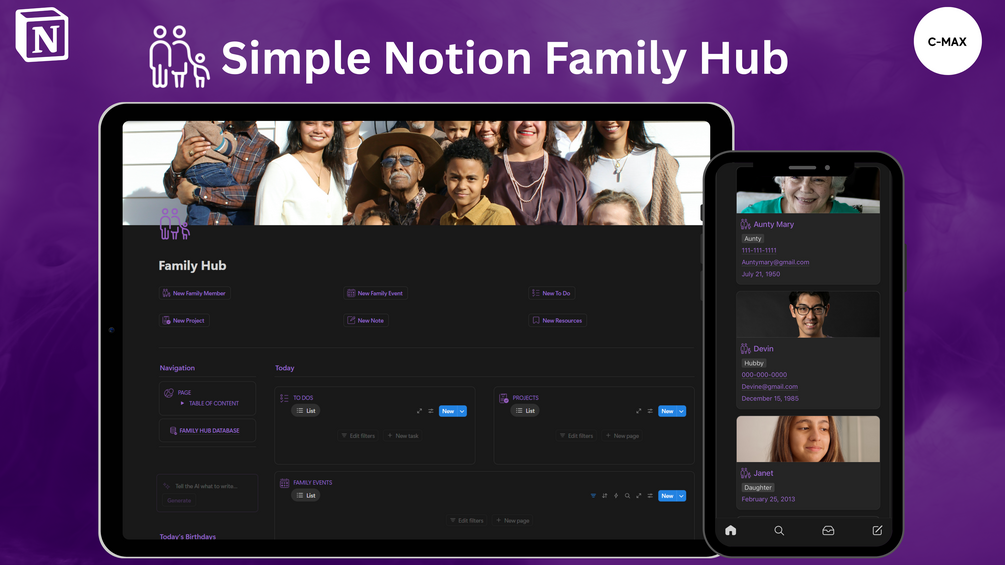Open the PROJECTS New dropdown arrow
The image size is (1005, 565).
point(681,411)
